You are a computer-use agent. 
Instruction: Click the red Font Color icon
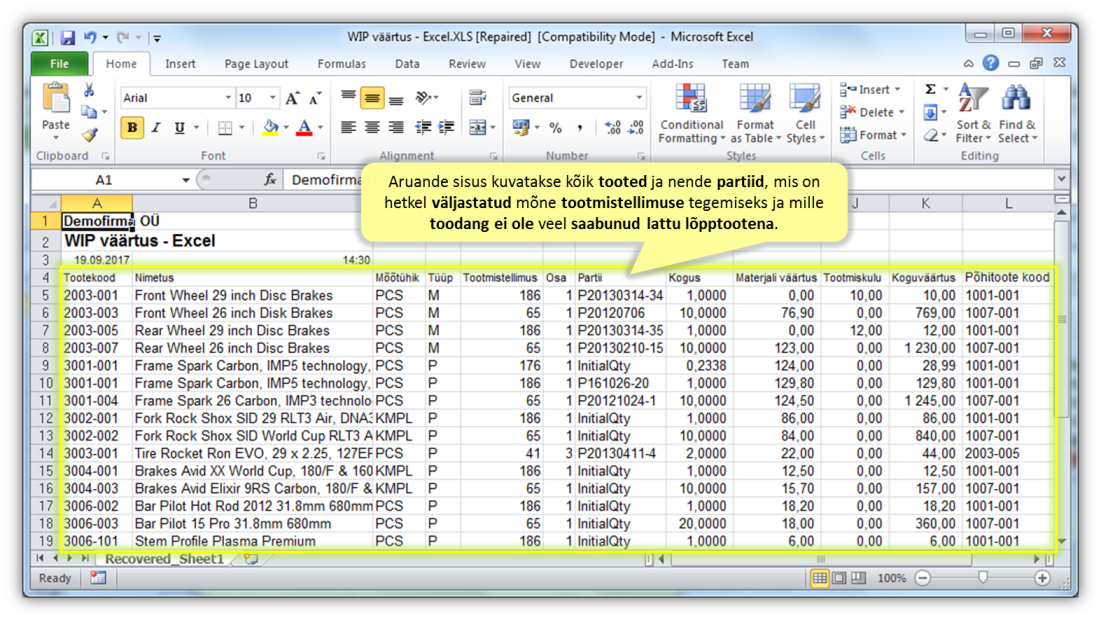tap(304, 128)
